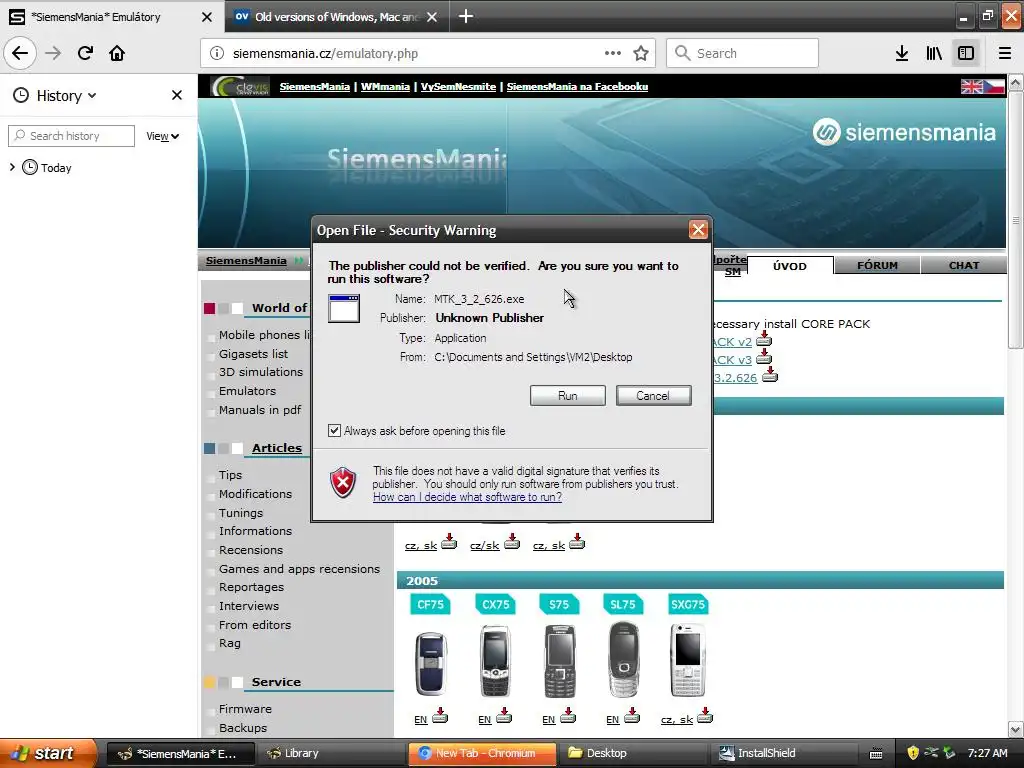
Task: Click Games and apps recensions link
Action: pos(299,569)
